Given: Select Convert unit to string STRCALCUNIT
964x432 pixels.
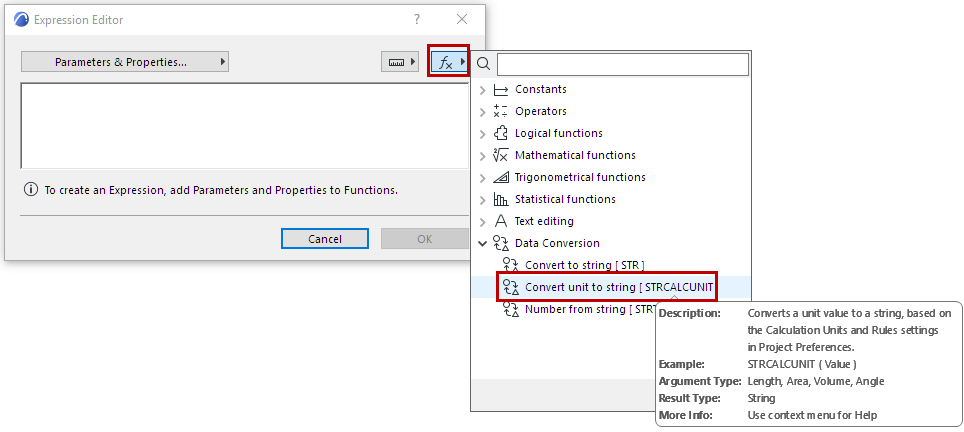Looking at the screenshot, I should [619, 288].
